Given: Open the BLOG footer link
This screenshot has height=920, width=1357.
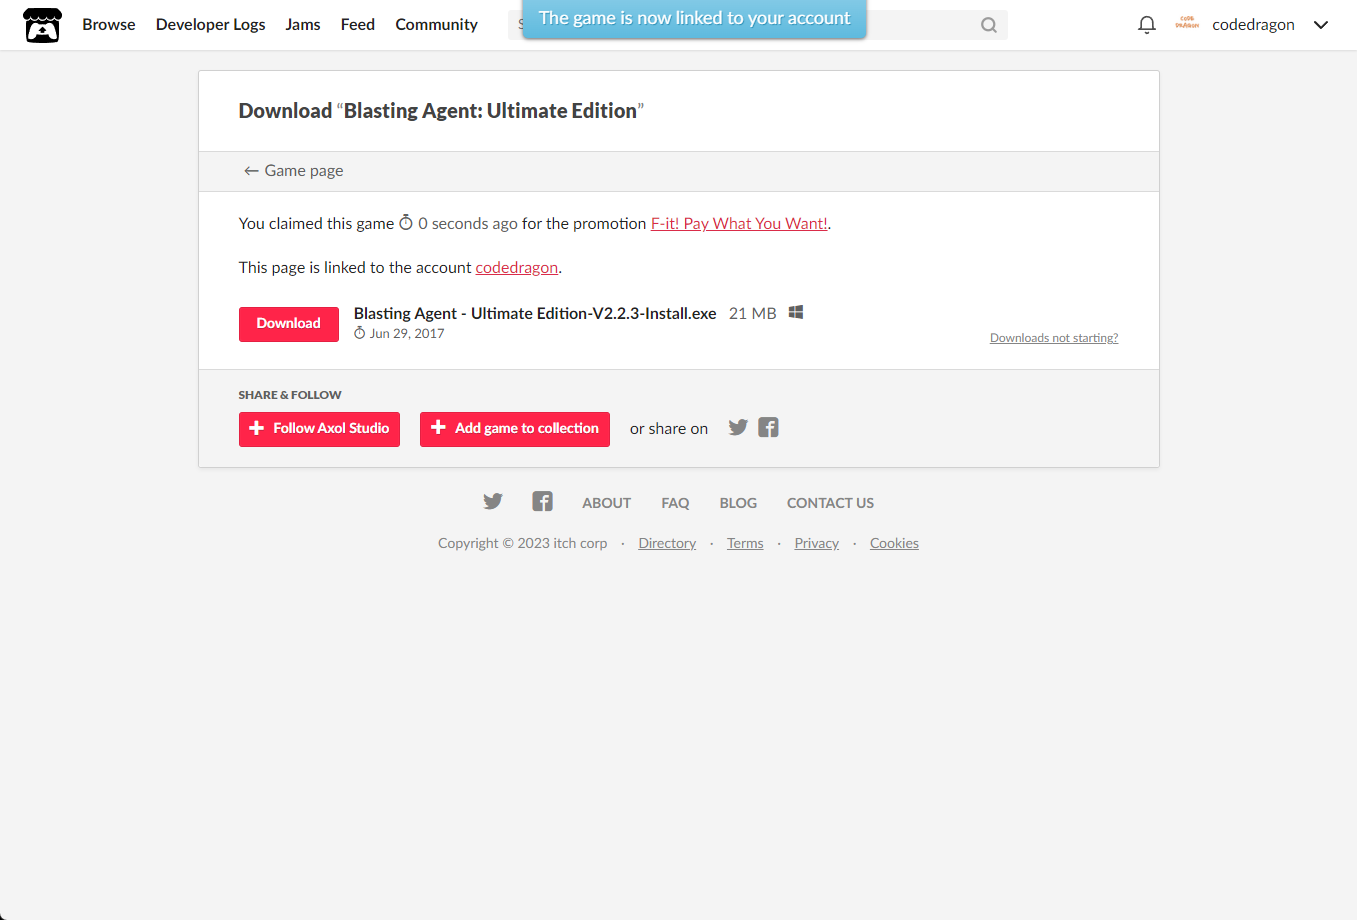Looking at the screenshot, I should 738,503.
